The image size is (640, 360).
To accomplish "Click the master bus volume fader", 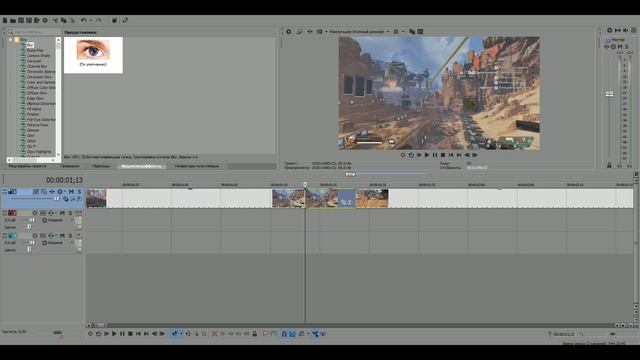I will pyautogui.click(x=609, y=94).
